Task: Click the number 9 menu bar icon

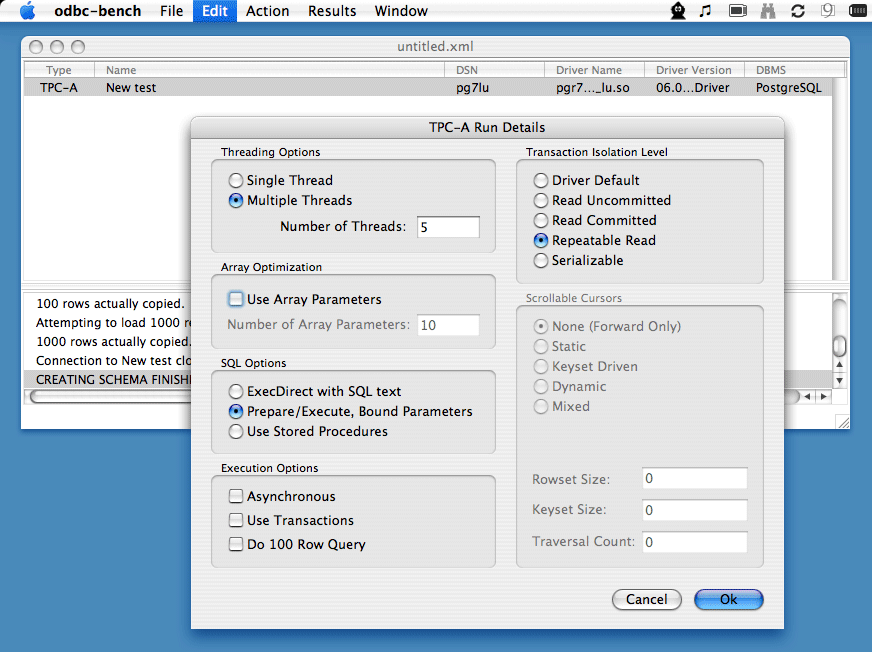Action: (x=827, y=11)
